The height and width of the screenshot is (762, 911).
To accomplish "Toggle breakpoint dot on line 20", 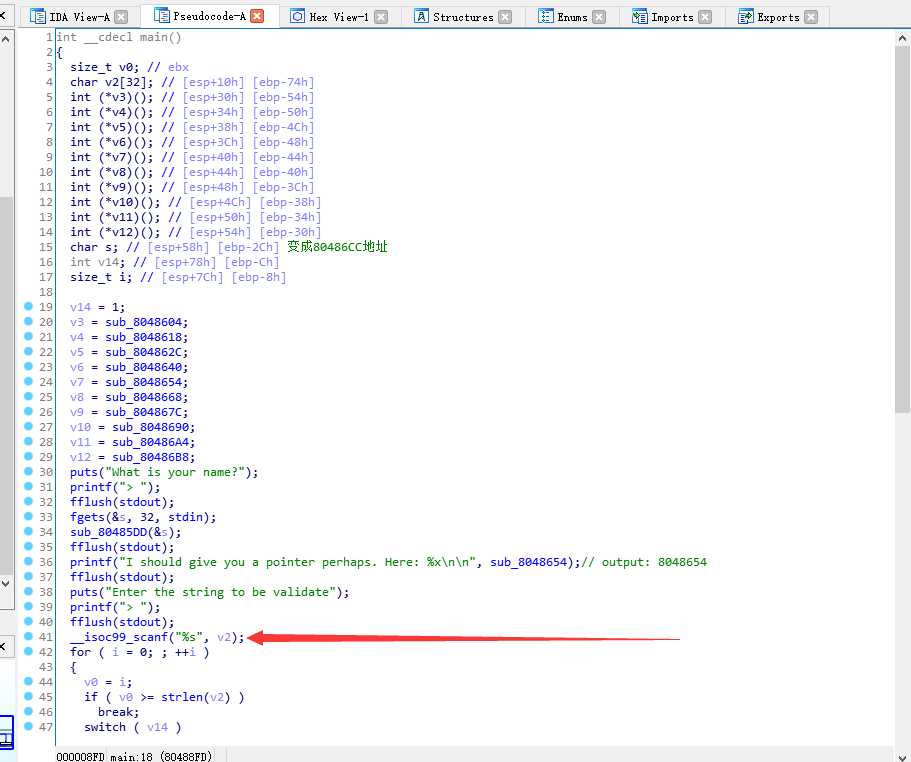I will click(28, 321).
